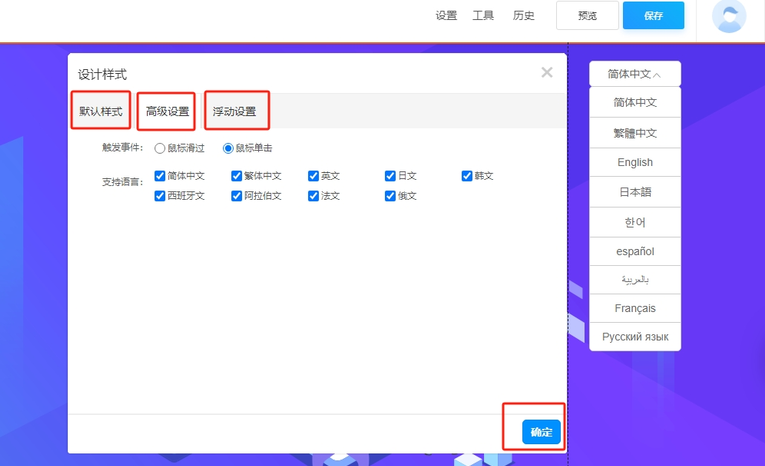Uncheck the 日文 checkbox
This screenshot has width=765, height=466.
390,176
